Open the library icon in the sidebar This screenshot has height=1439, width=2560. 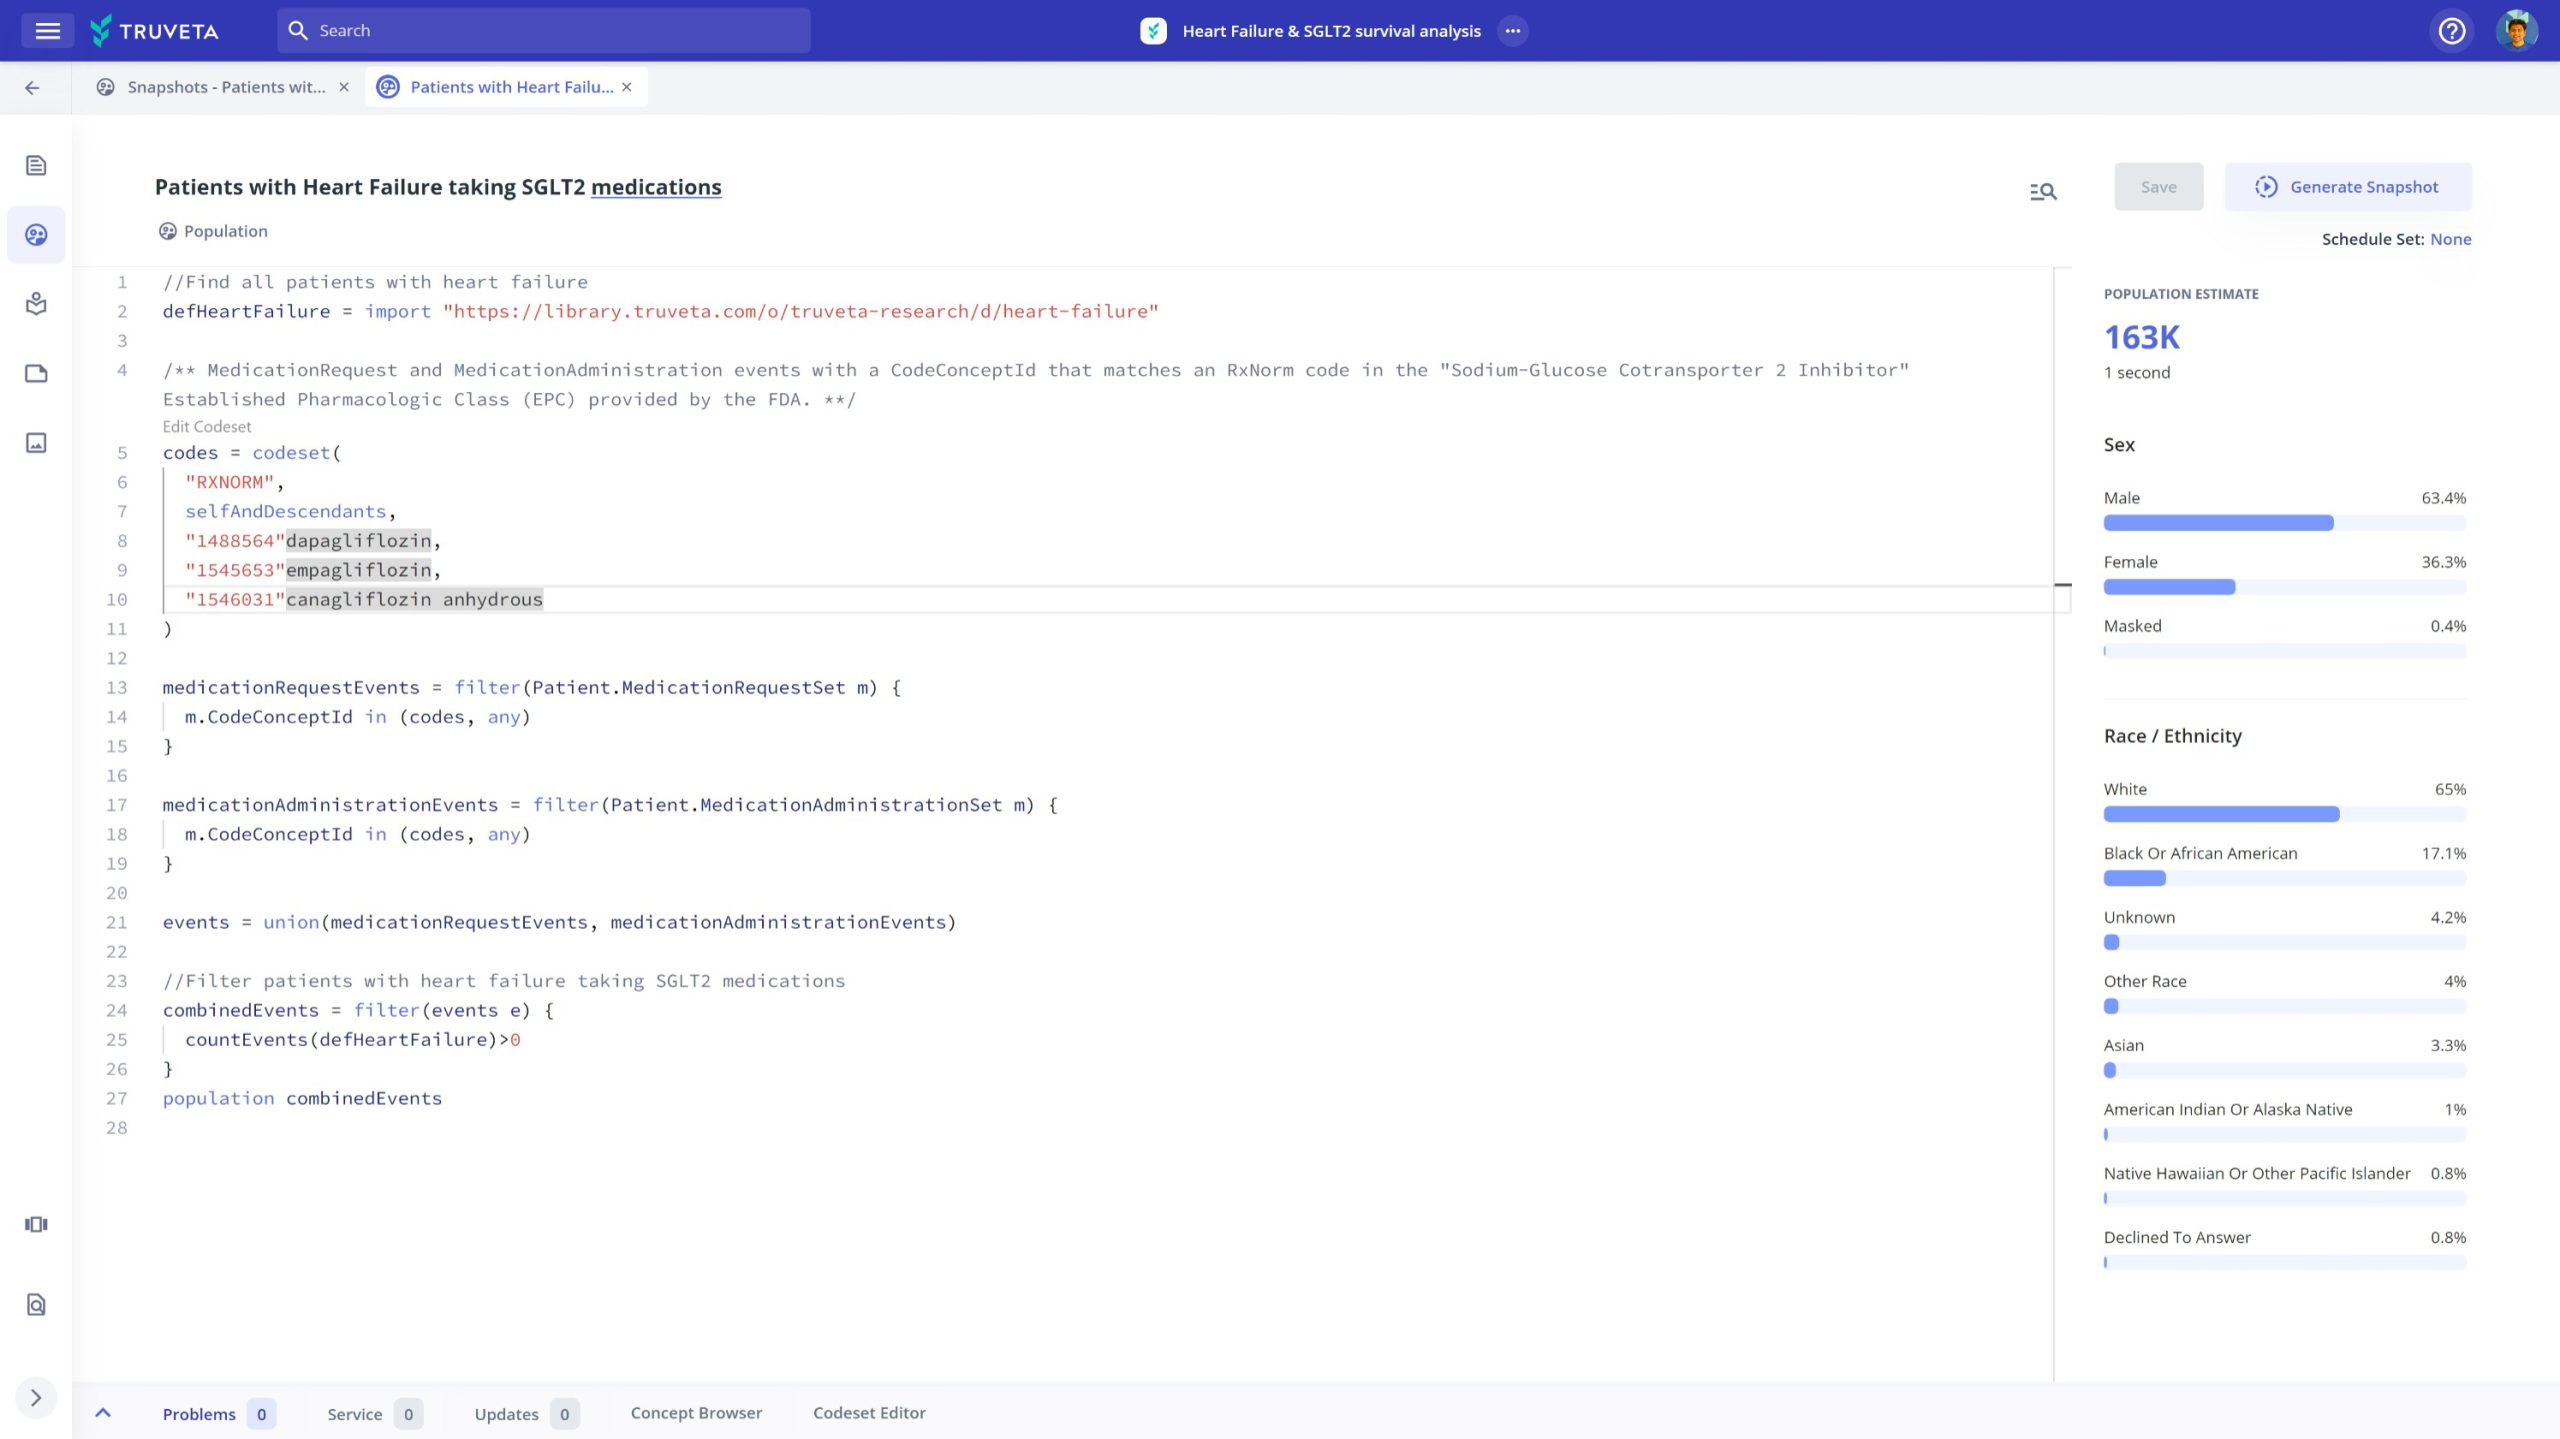pyautogui.click(x=36, y=305)
